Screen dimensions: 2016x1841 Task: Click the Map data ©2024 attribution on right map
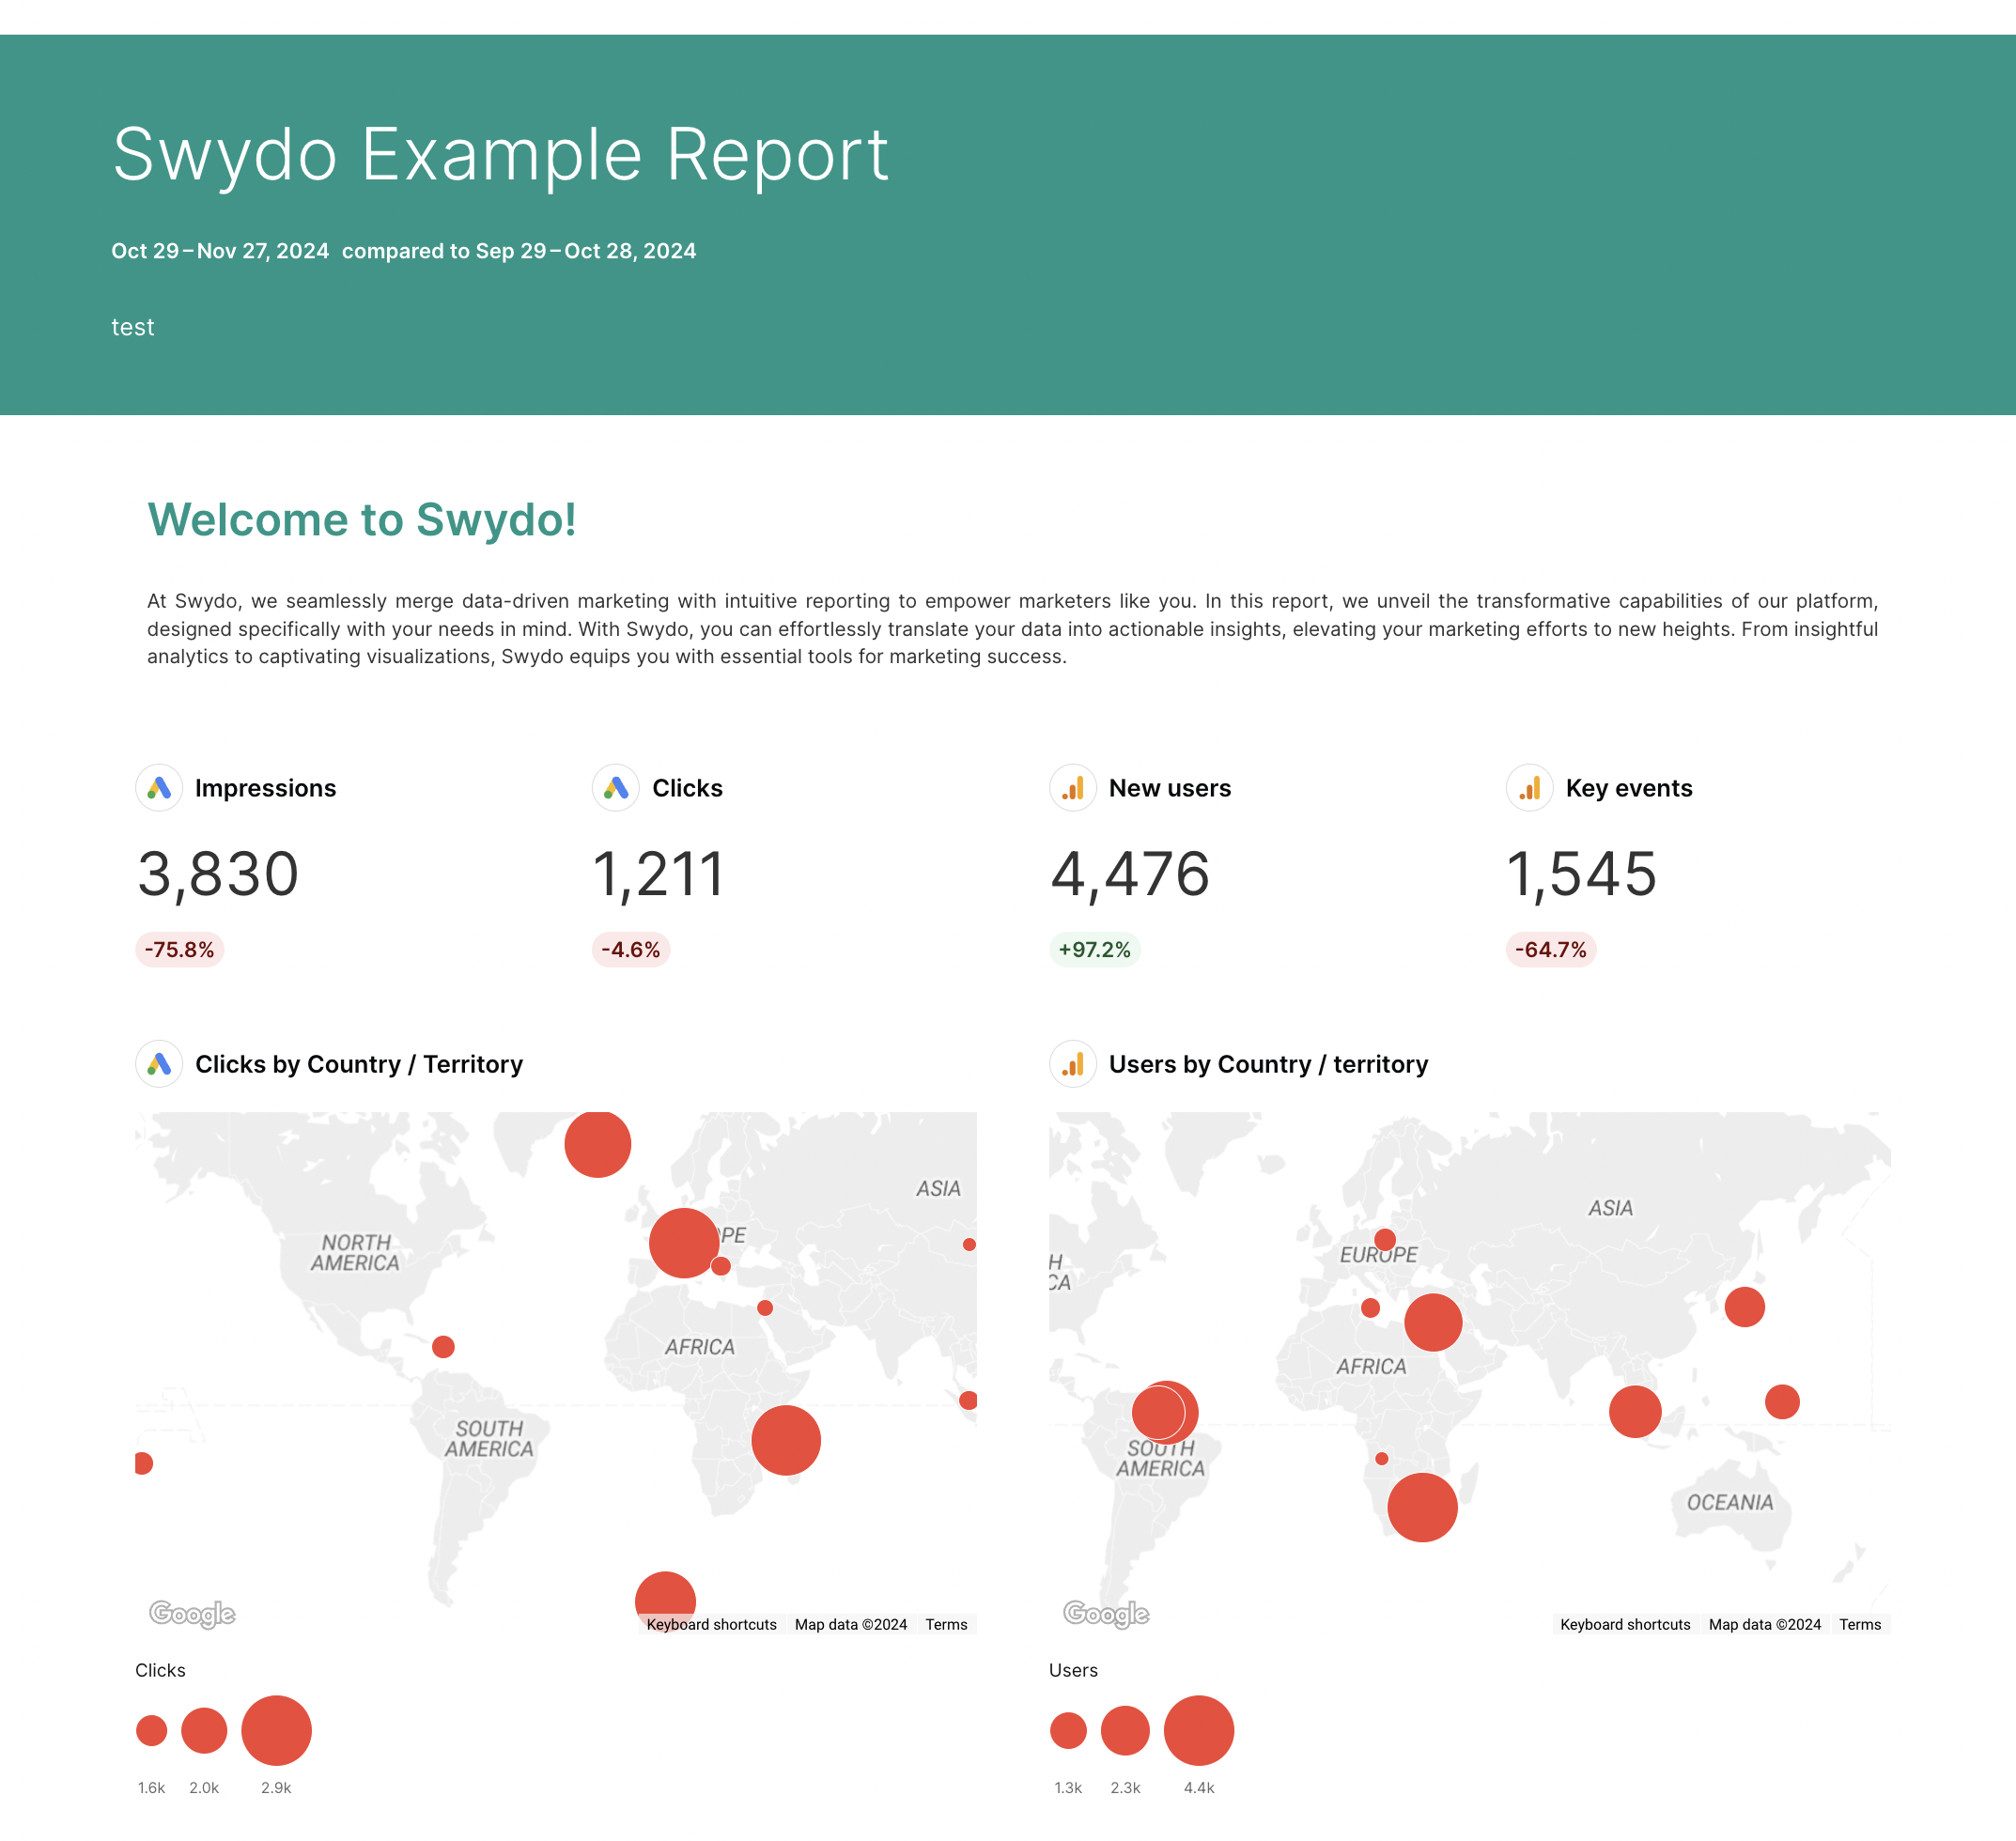(1765, 1624)
